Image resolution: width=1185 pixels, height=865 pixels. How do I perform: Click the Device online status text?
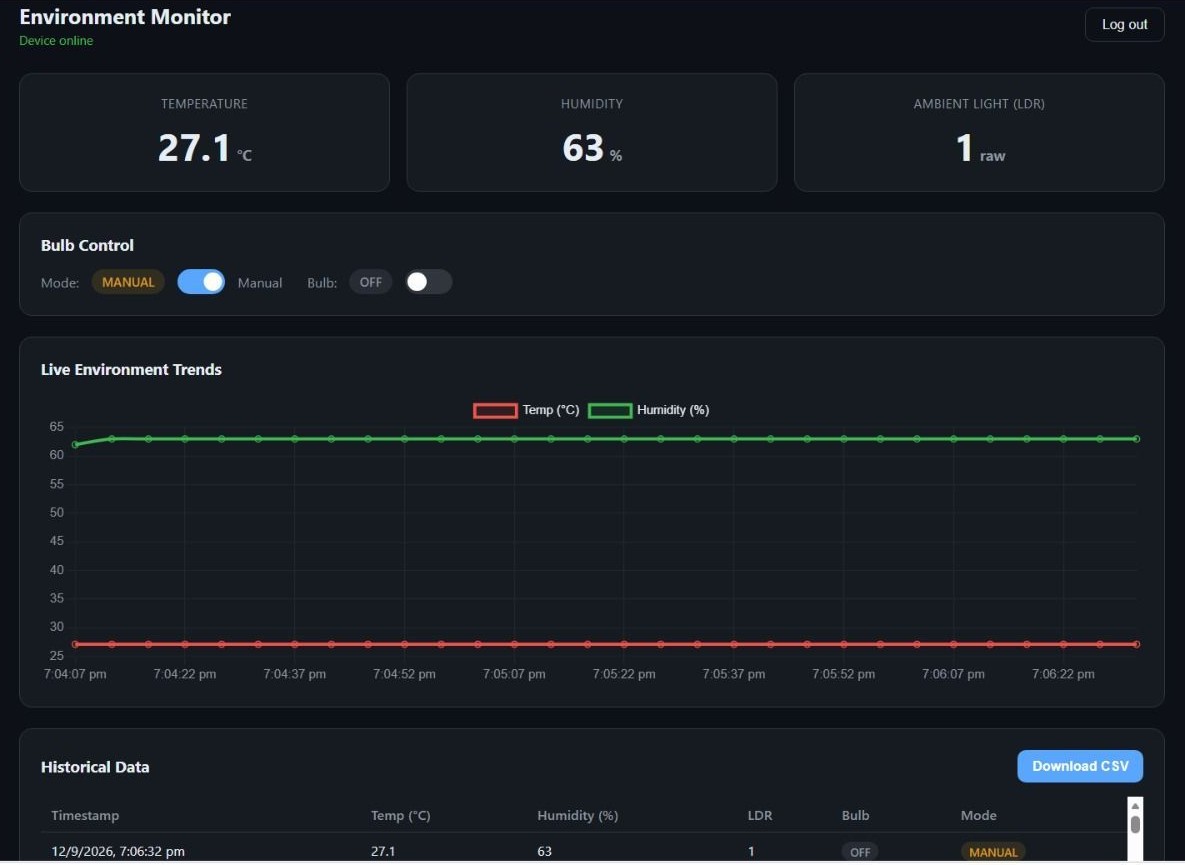pos(56,41)
